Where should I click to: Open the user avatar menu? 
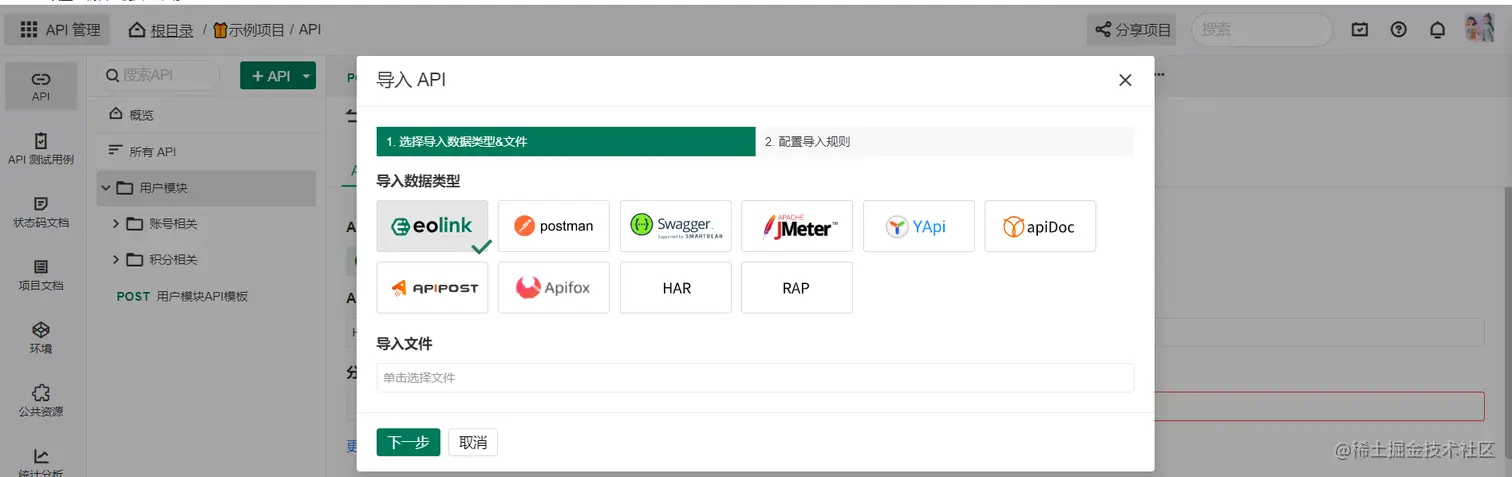pos(1480,29)
